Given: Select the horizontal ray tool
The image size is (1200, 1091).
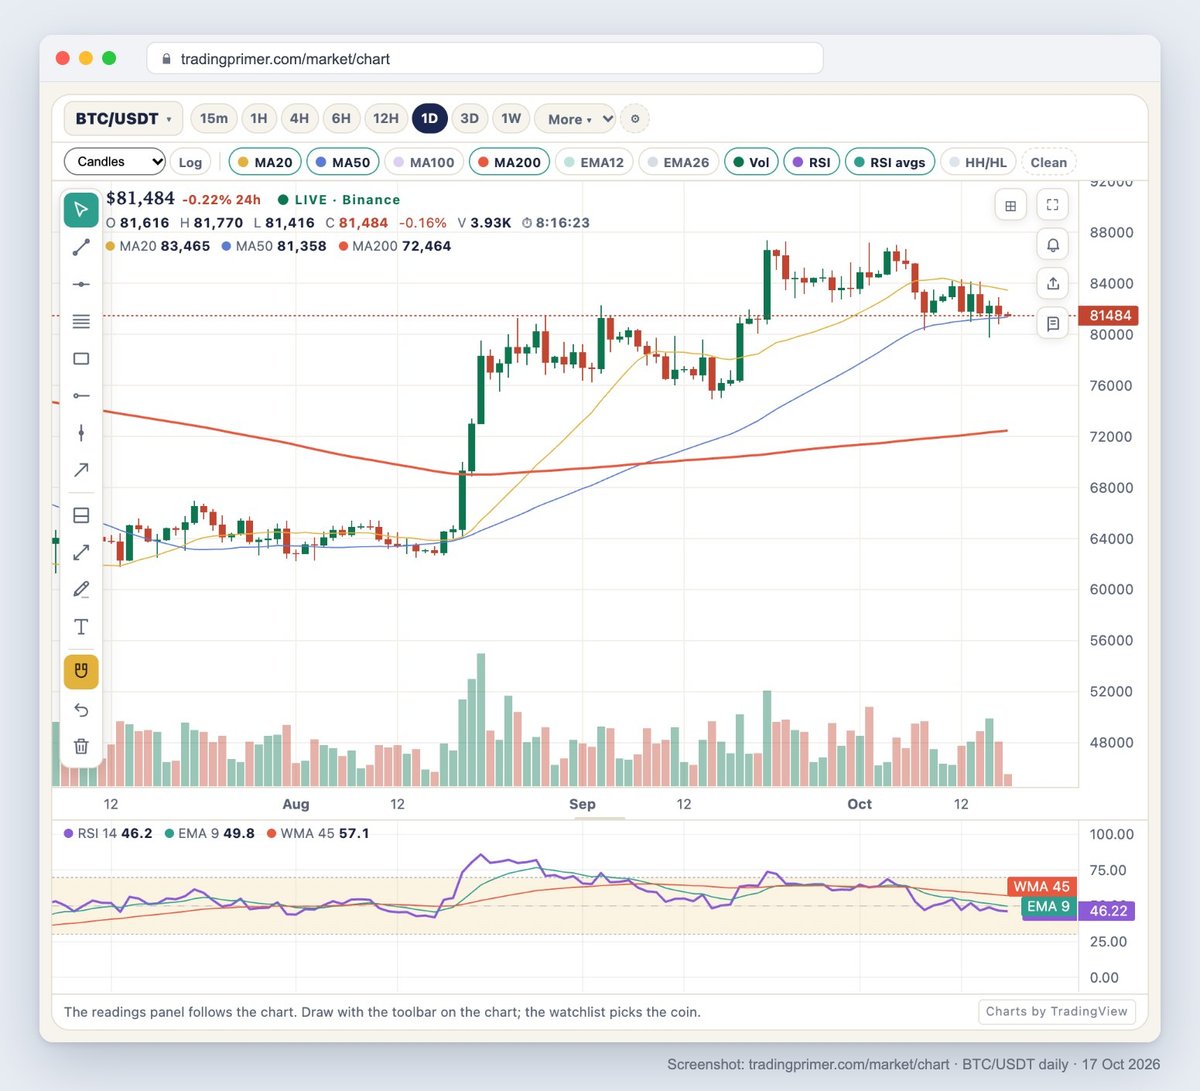Looking at the screenshot, I should 81,396.
